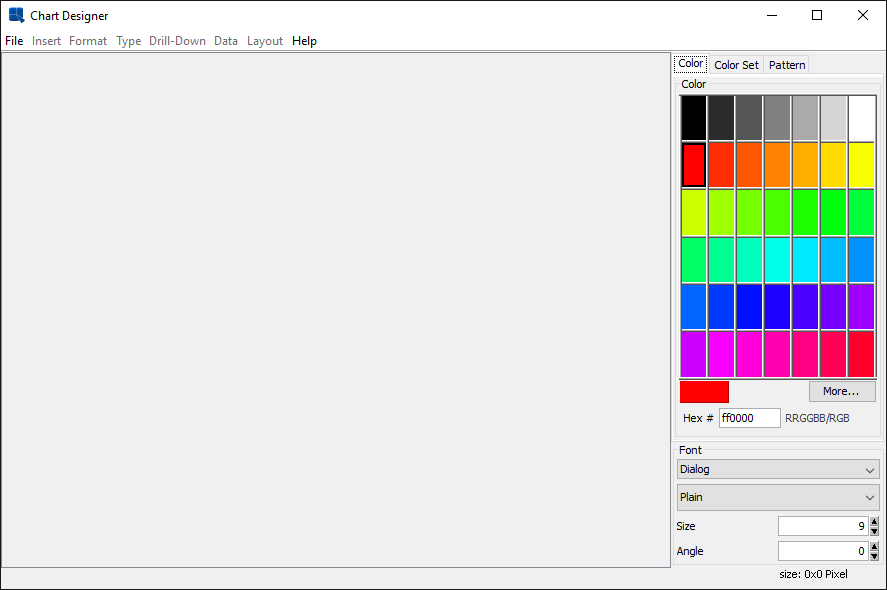Open the Plain font style dropdown

tap(778, 497)
